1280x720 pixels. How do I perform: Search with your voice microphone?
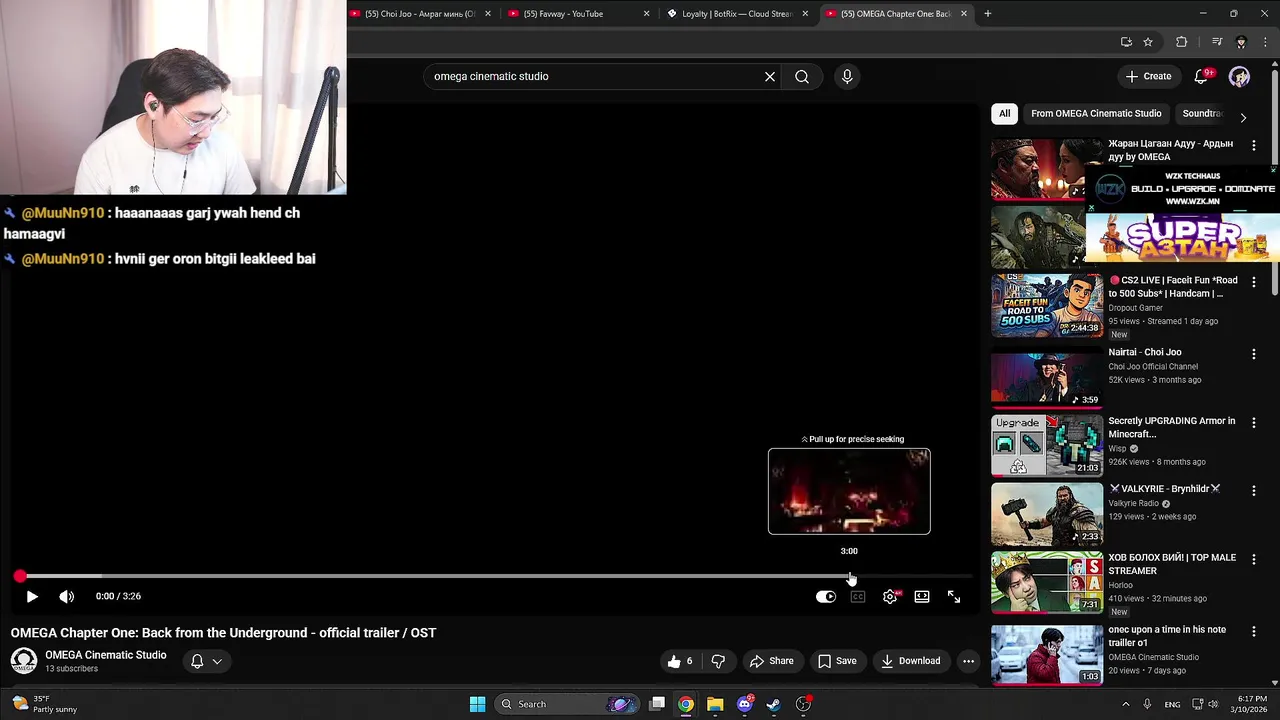tap(847, 76)
